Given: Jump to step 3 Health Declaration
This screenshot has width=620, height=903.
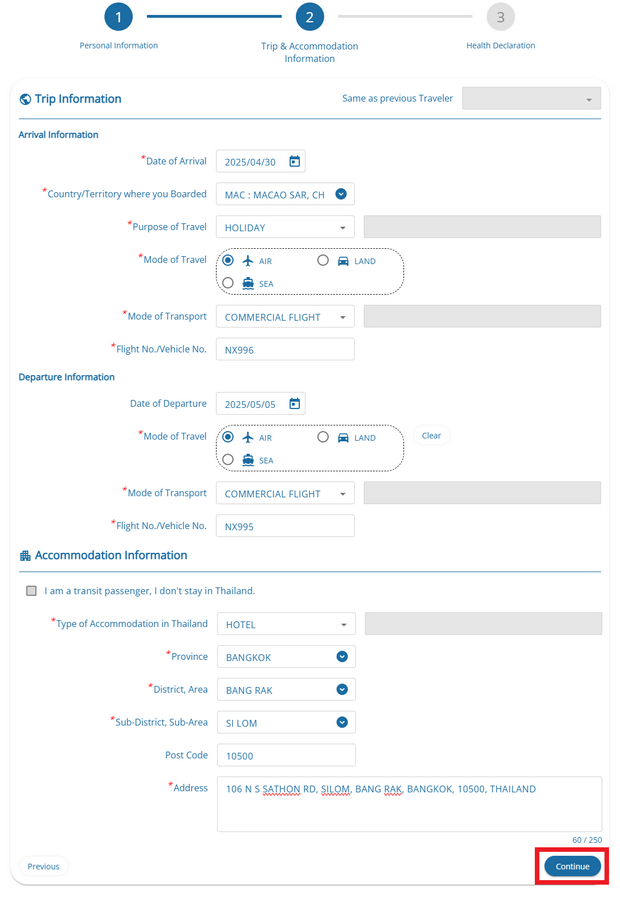Looking at the screenshot, I should pos(500,17).
